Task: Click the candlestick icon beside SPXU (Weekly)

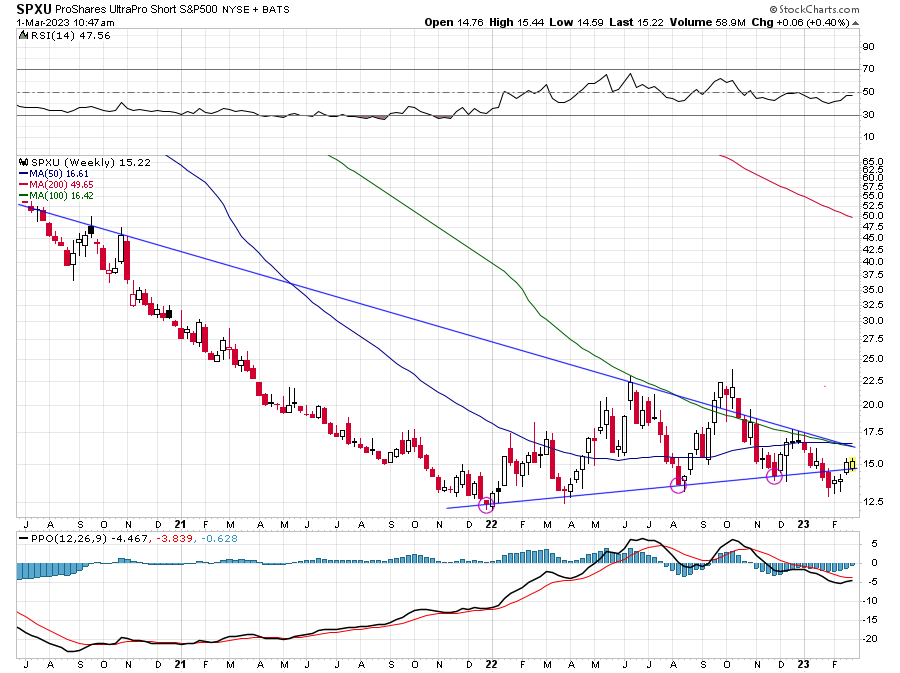Action: (x=24, y=162)
